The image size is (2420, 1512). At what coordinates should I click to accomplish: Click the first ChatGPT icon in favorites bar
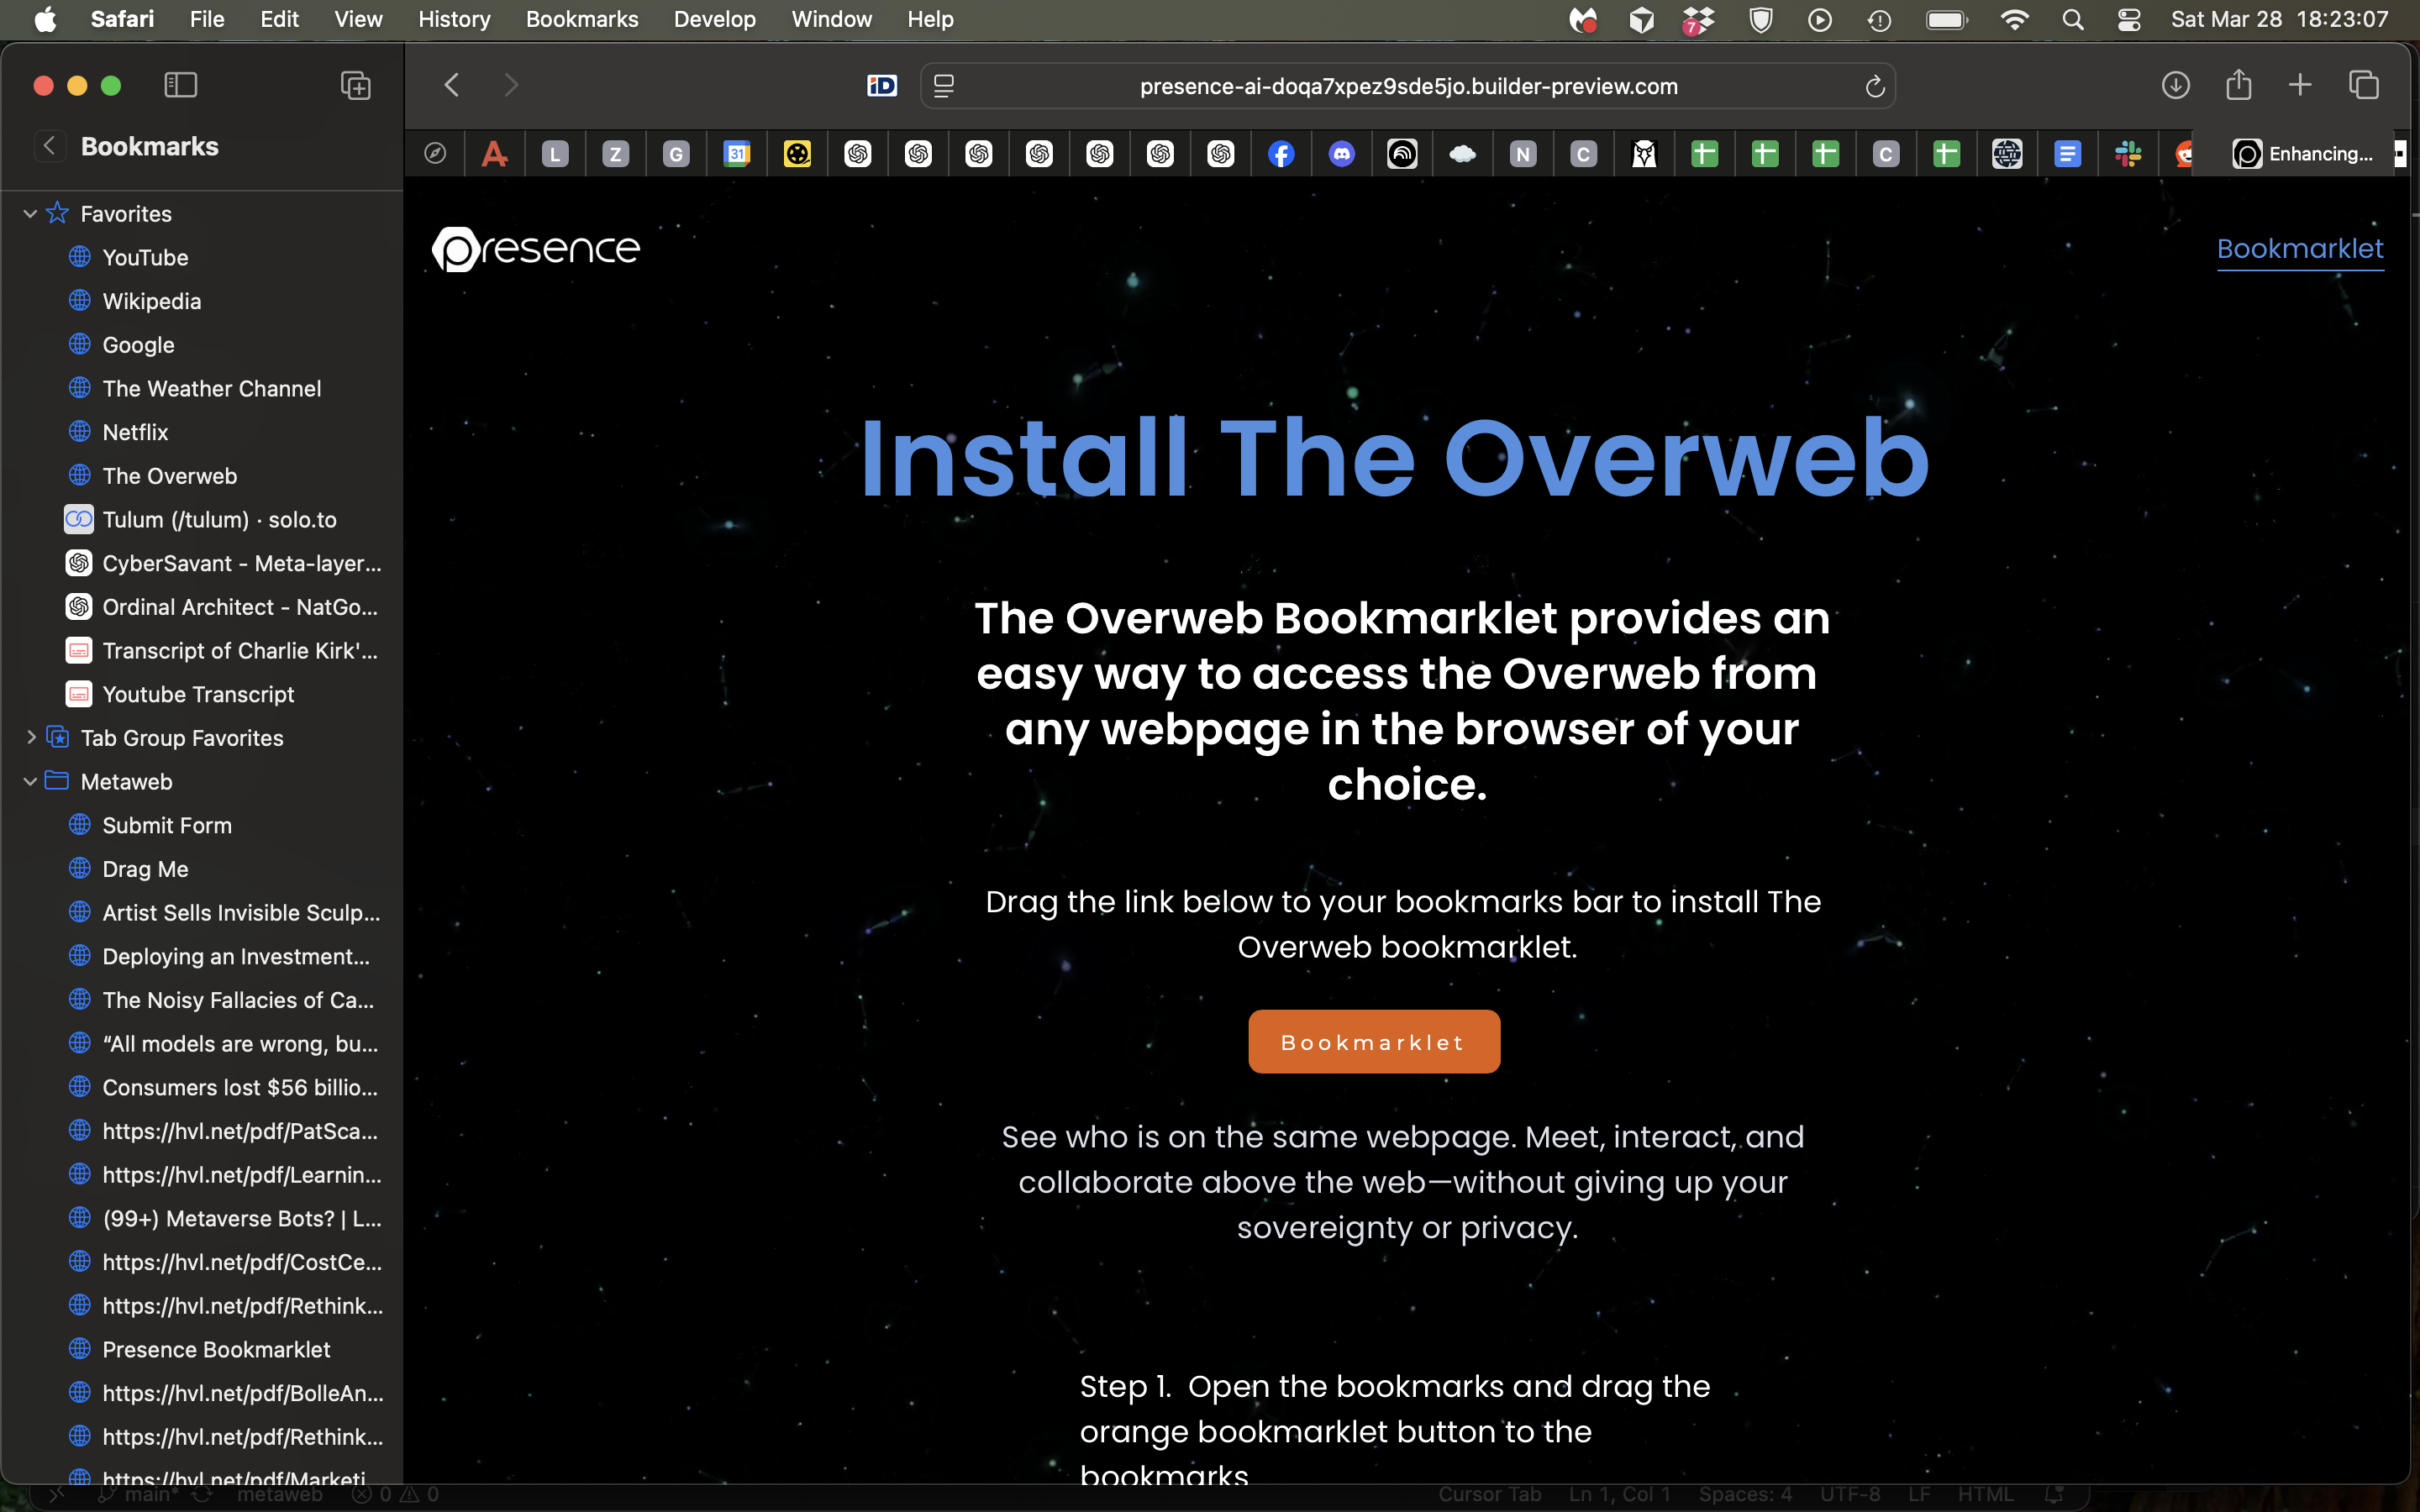coord(857,153)
